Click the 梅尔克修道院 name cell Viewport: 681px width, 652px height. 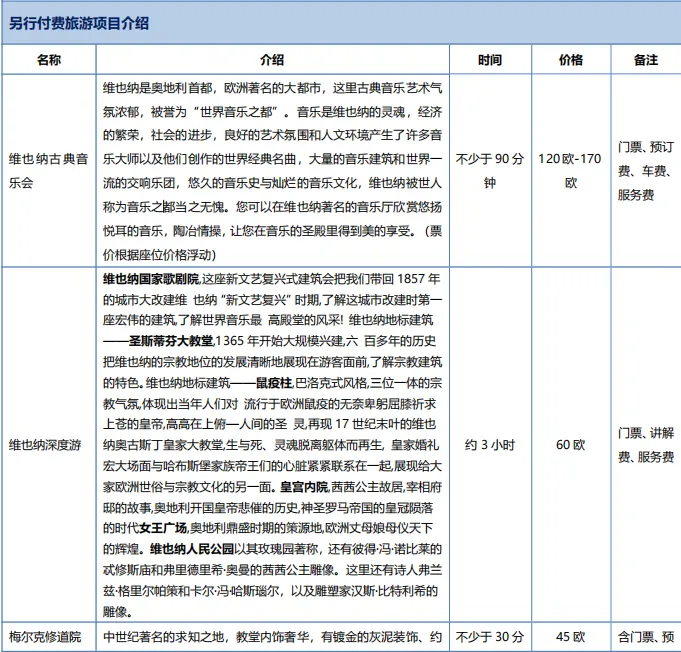[48, 637]
